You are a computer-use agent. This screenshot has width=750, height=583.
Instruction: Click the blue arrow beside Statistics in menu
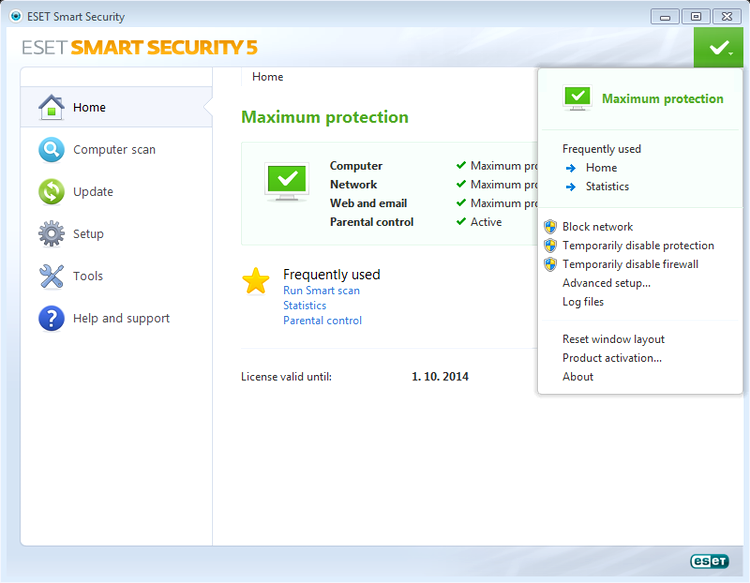click(x=570, y=187)
